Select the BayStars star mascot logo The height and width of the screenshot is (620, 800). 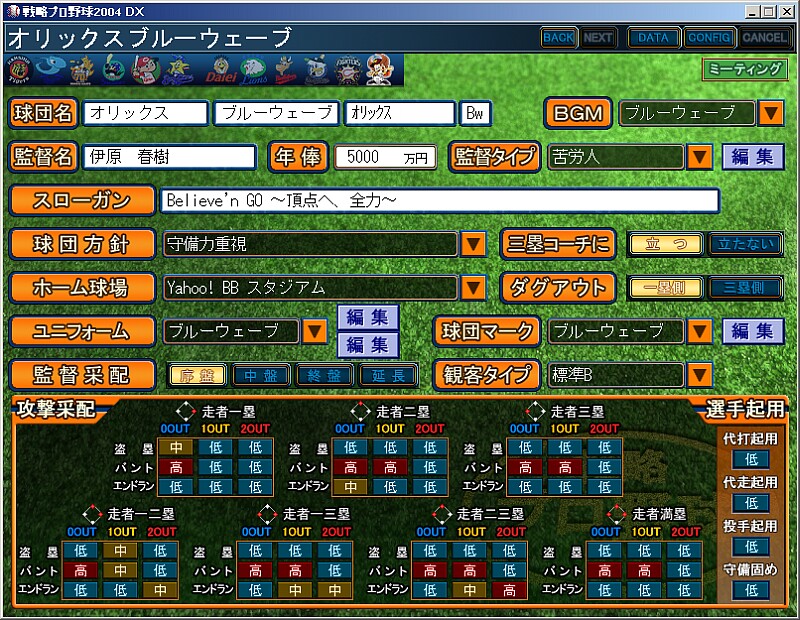179,70
